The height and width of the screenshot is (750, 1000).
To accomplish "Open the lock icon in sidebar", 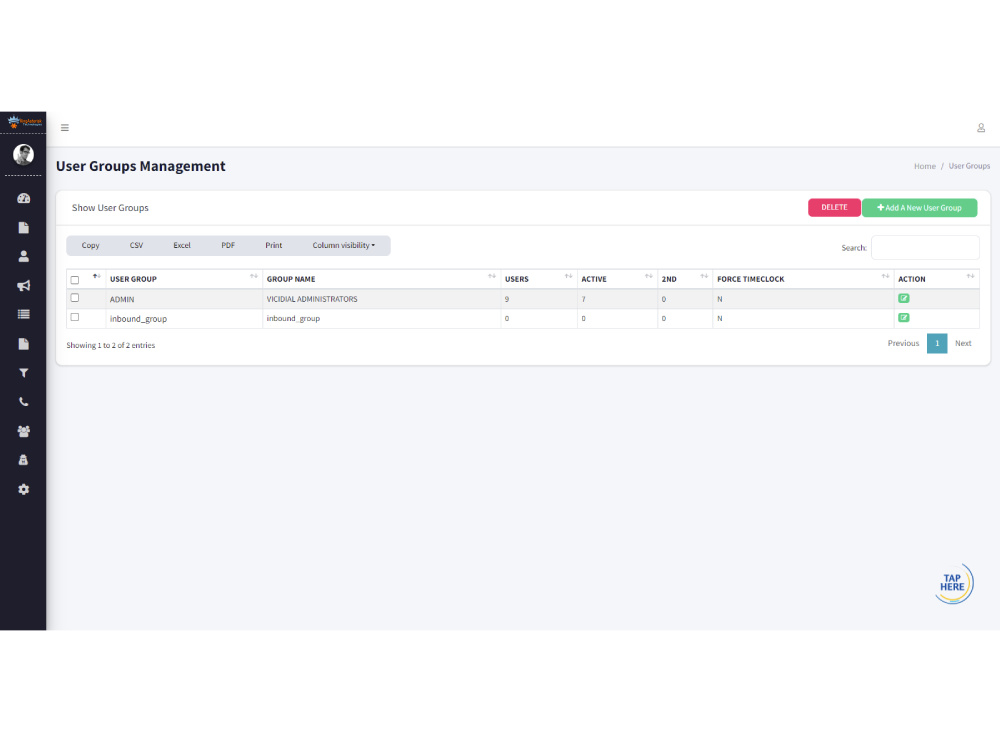I will (24, 460).
